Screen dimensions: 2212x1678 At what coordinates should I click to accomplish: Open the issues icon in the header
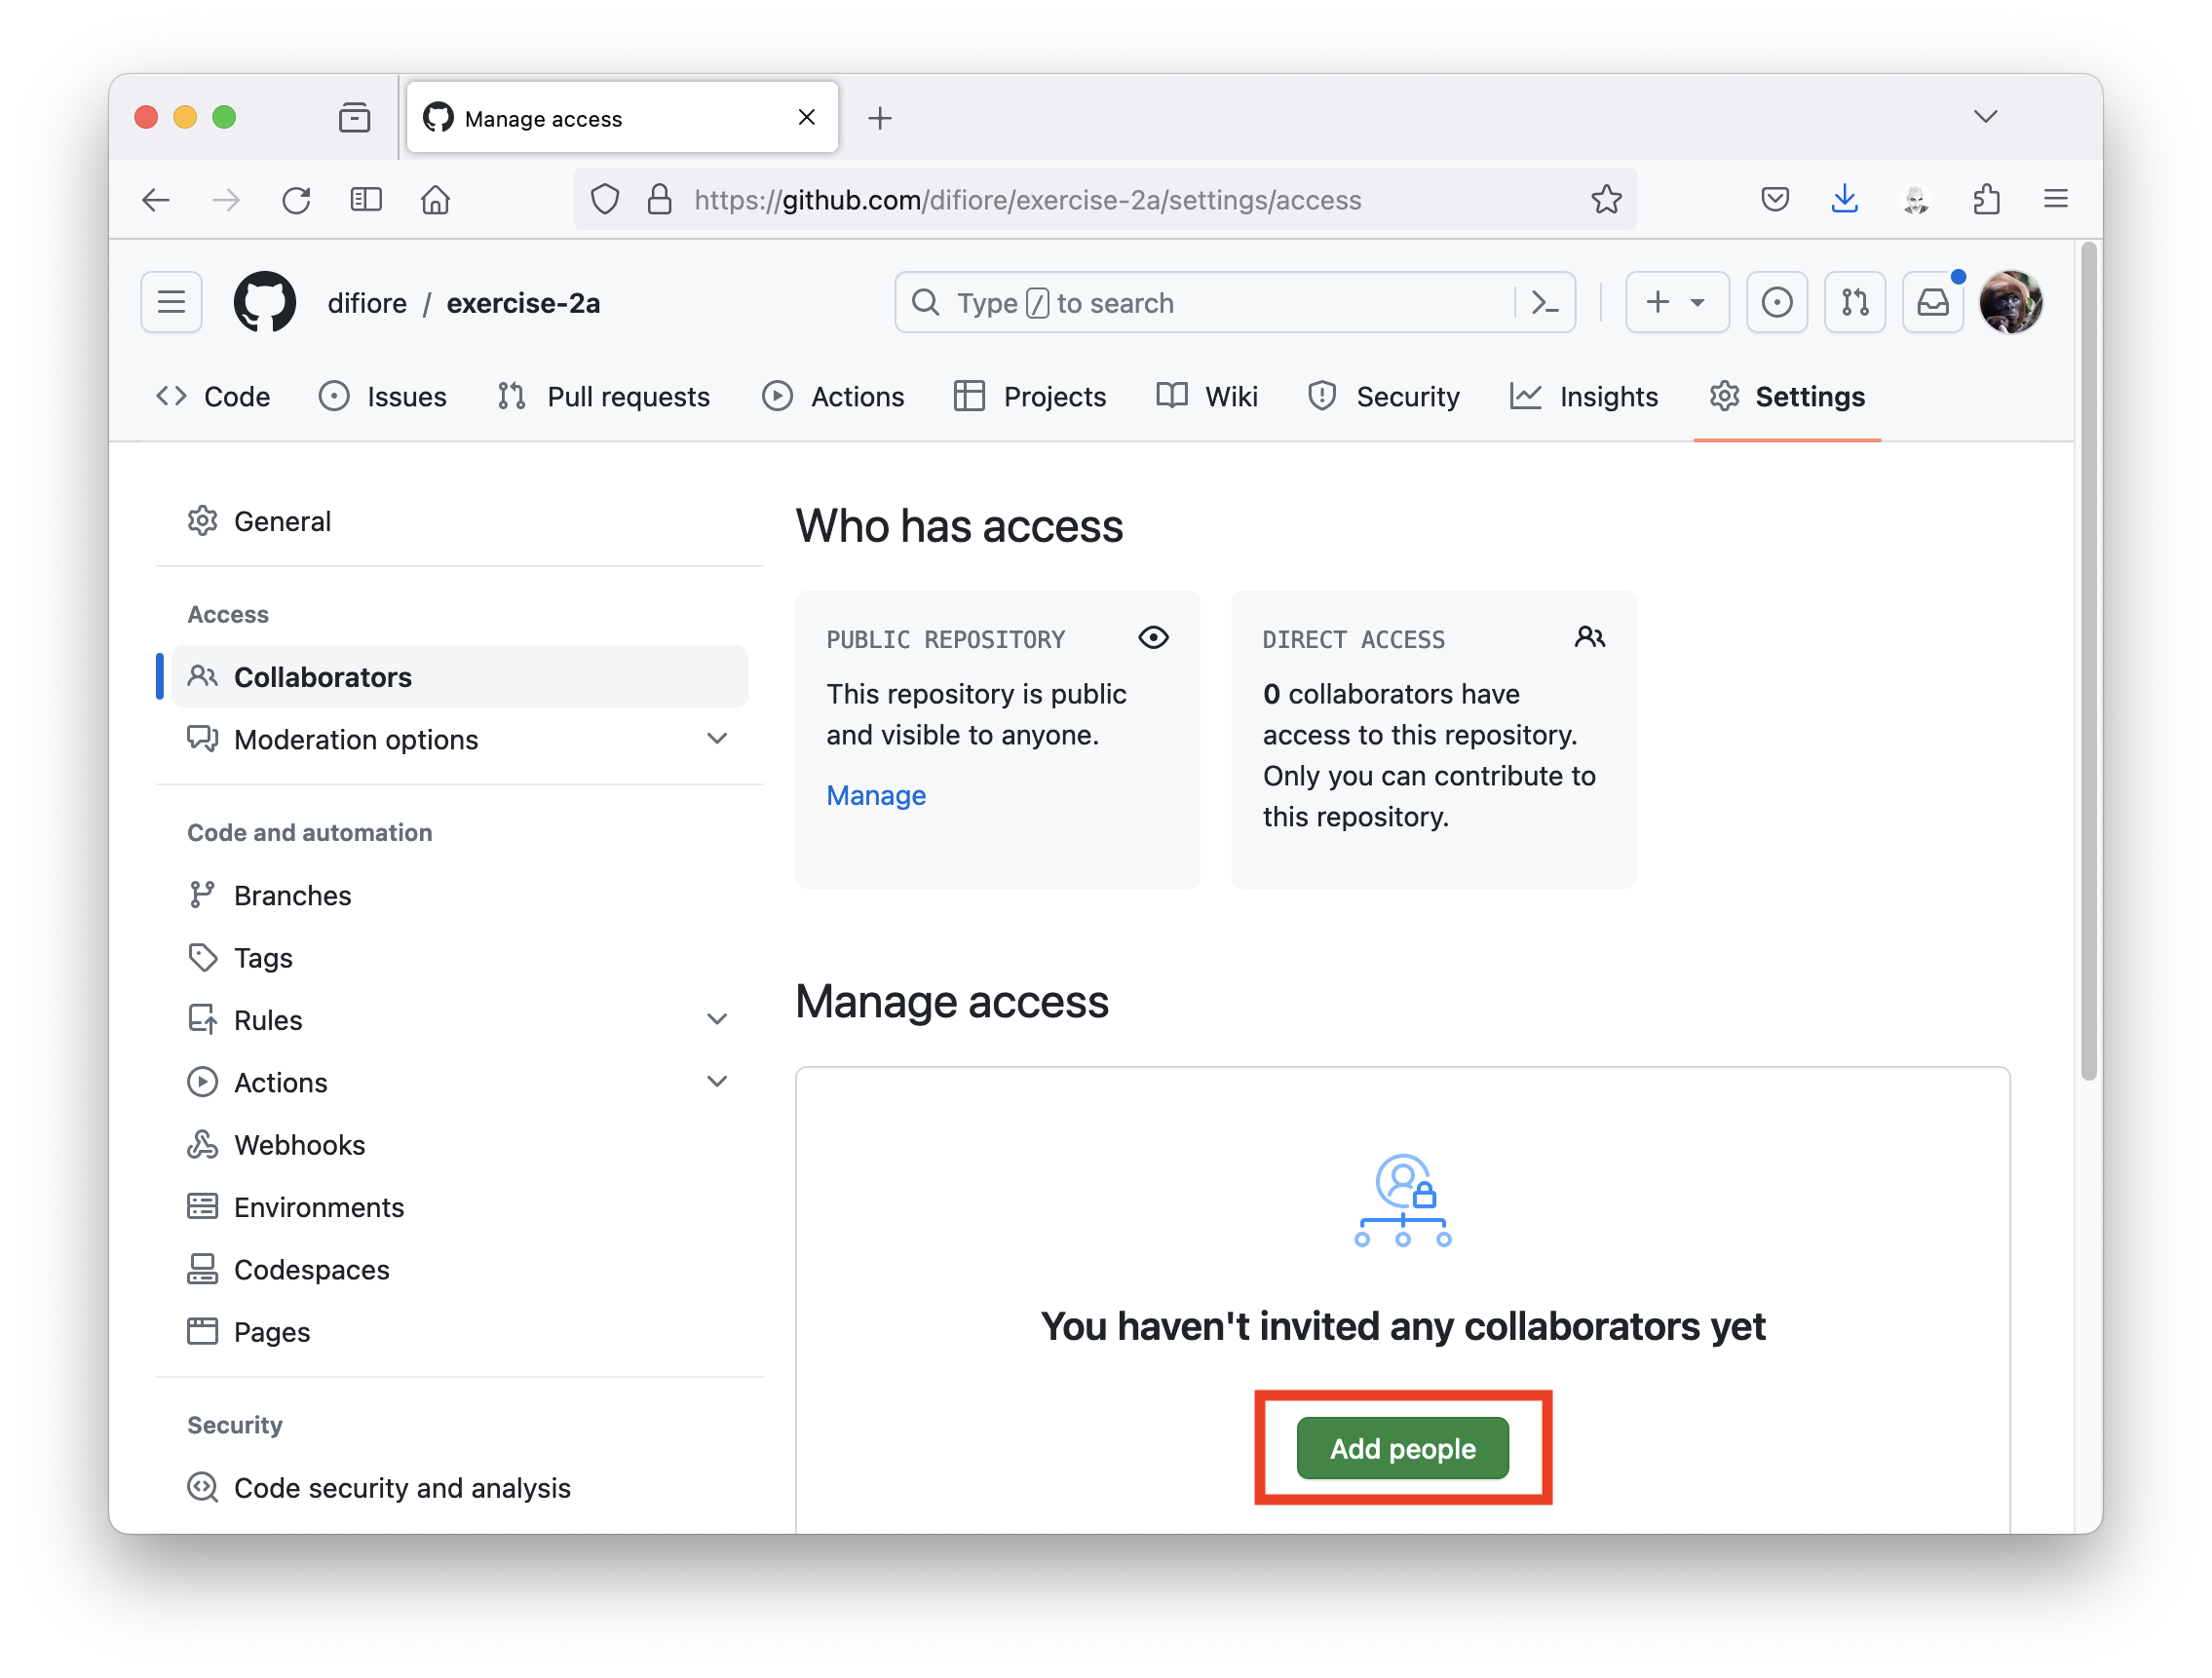[x=1776, y=302]
